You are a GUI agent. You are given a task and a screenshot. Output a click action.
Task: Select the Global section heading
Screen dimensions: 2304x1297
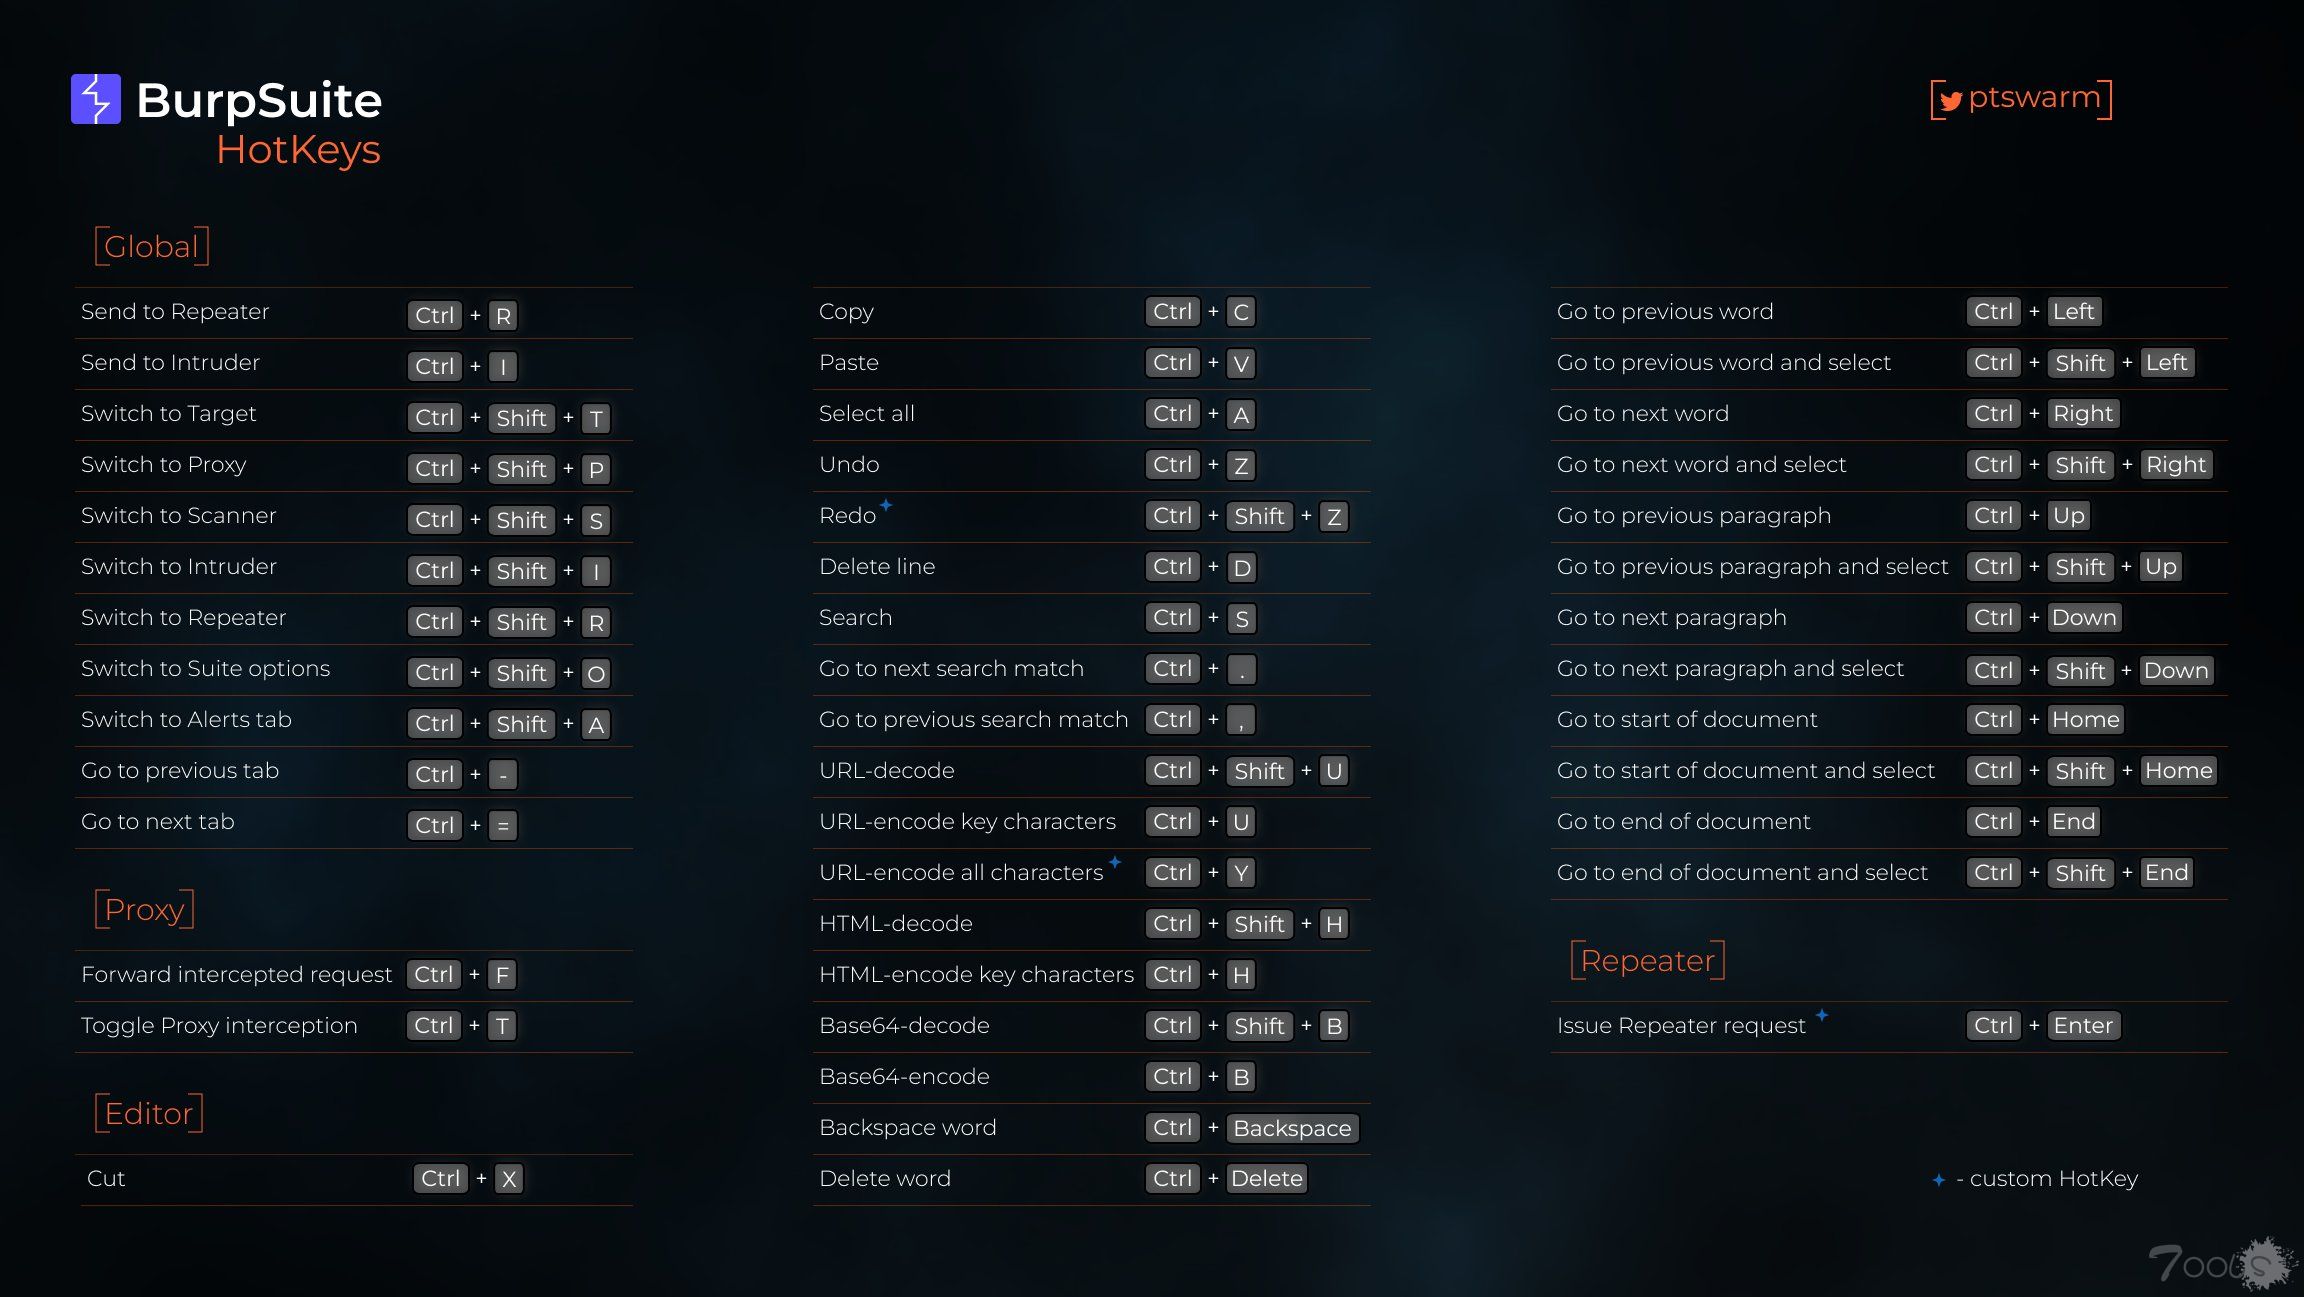coord(152,246)
